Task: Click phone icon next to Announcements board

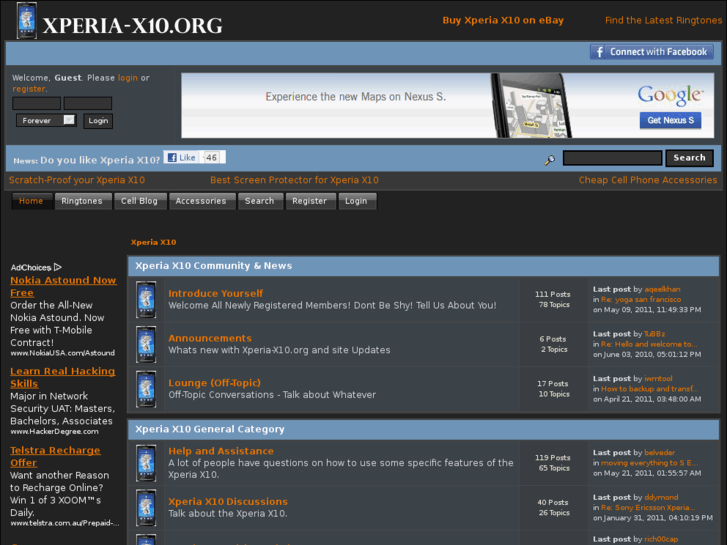Action: [x=146, y=344]
